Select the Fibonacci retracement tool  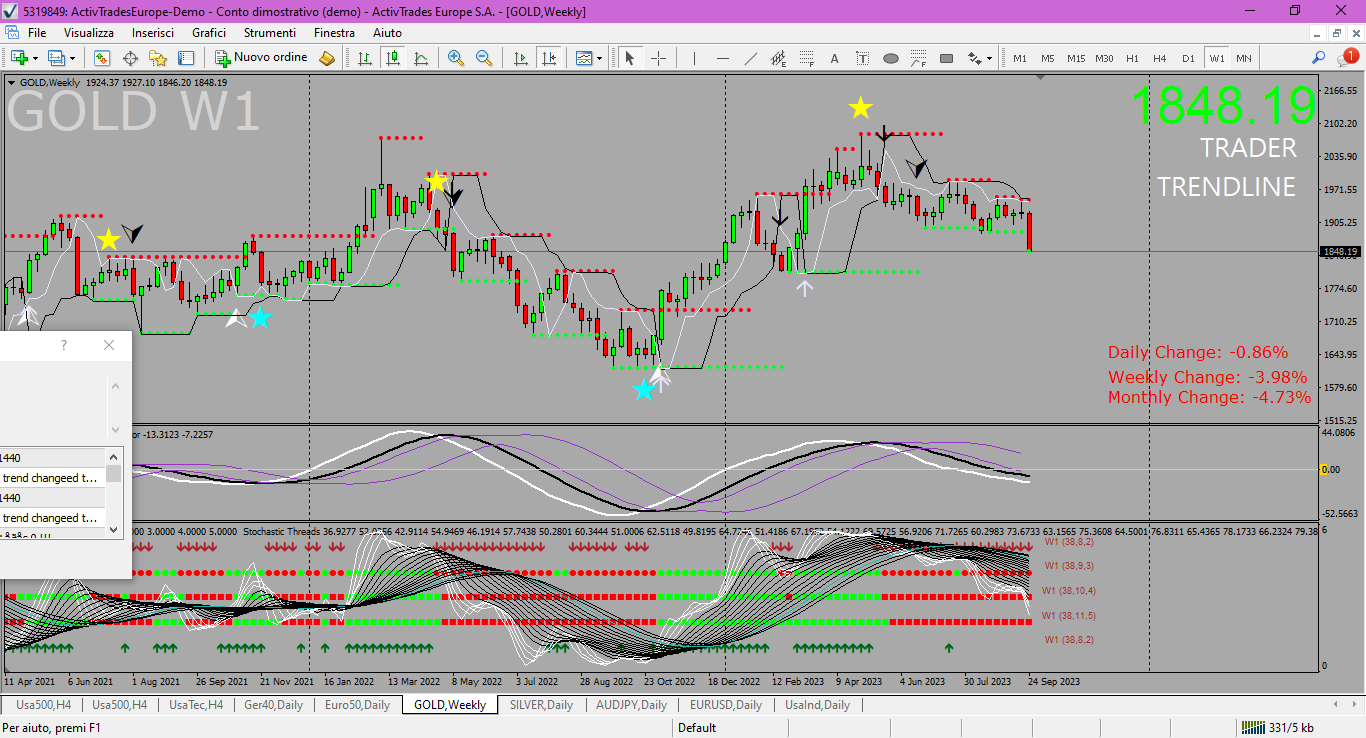click(x=807, y=58)
